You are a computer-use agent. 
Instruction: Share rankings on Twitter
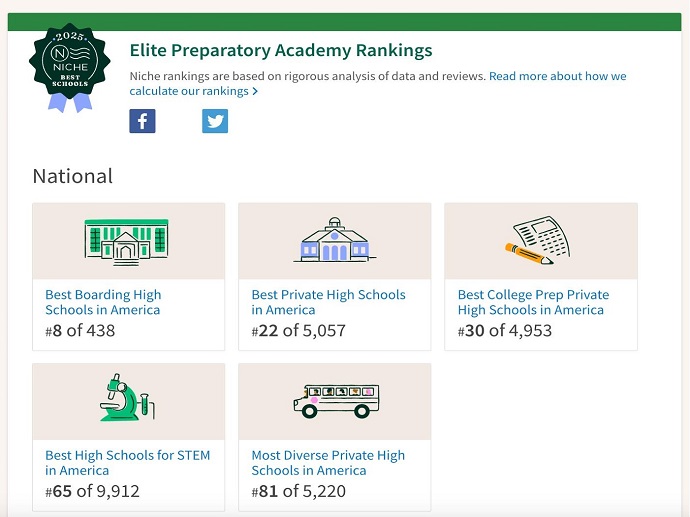(215, 121)
